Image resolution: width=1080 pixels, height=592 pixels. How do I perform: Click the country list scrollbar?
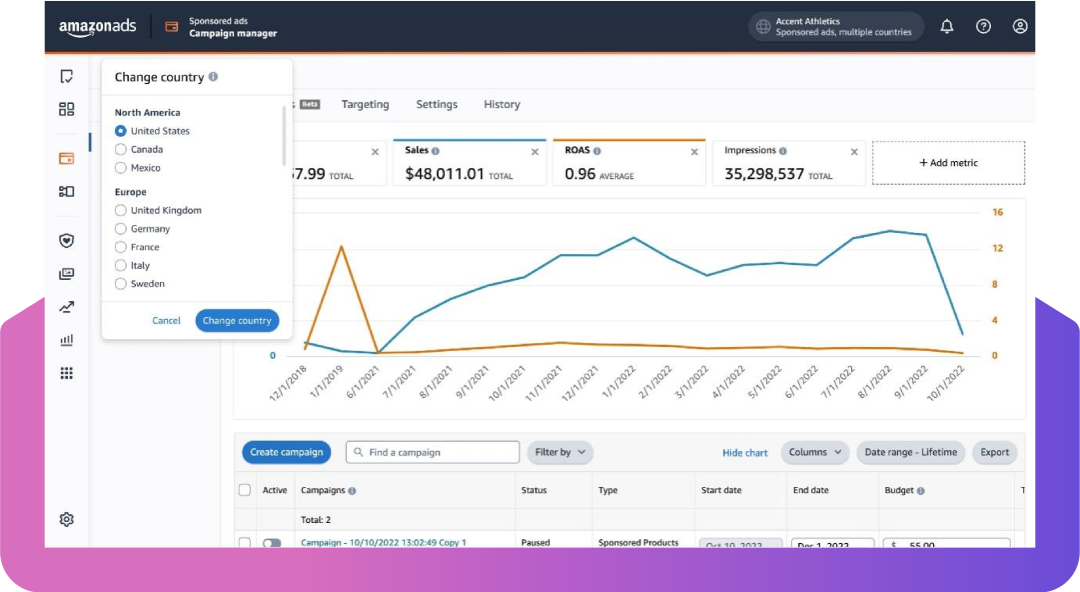tap(284, 136)
